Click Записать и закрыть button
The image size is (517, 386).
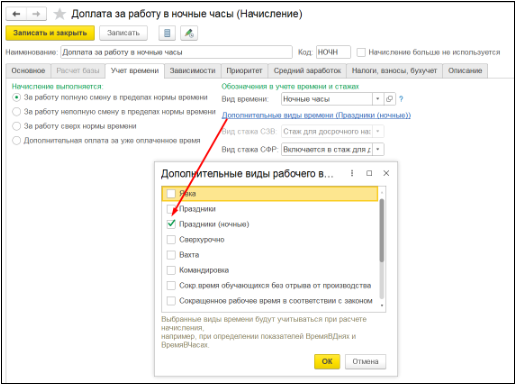tap(50, 33)
